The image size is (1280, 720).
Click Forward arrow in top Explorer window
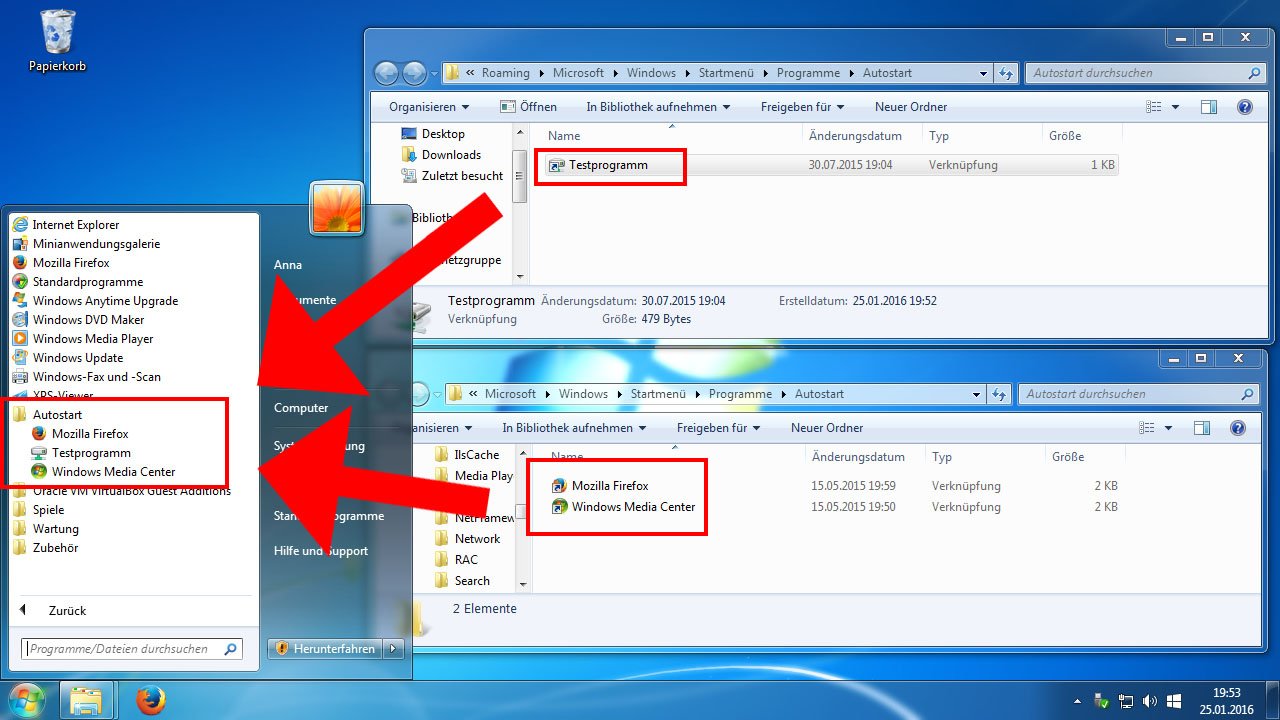(x=414, y=73)
